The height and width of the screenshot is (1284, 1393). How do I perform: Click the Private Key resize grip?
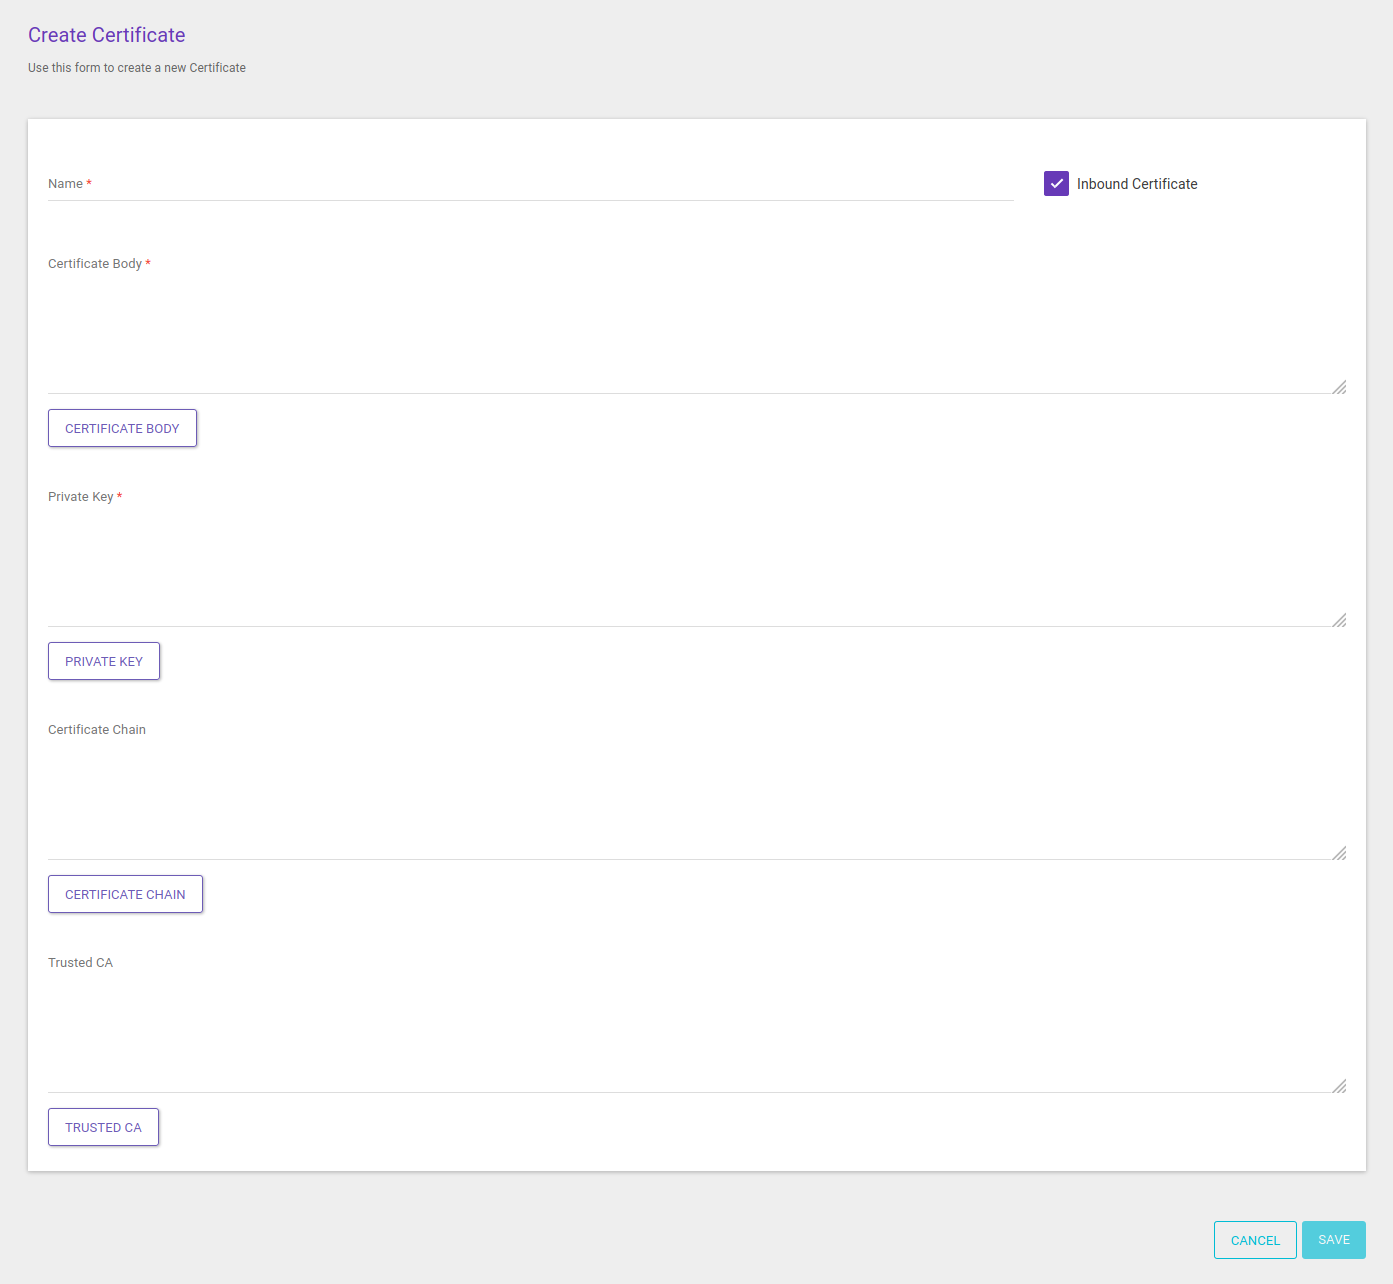tap(1341, 618)
